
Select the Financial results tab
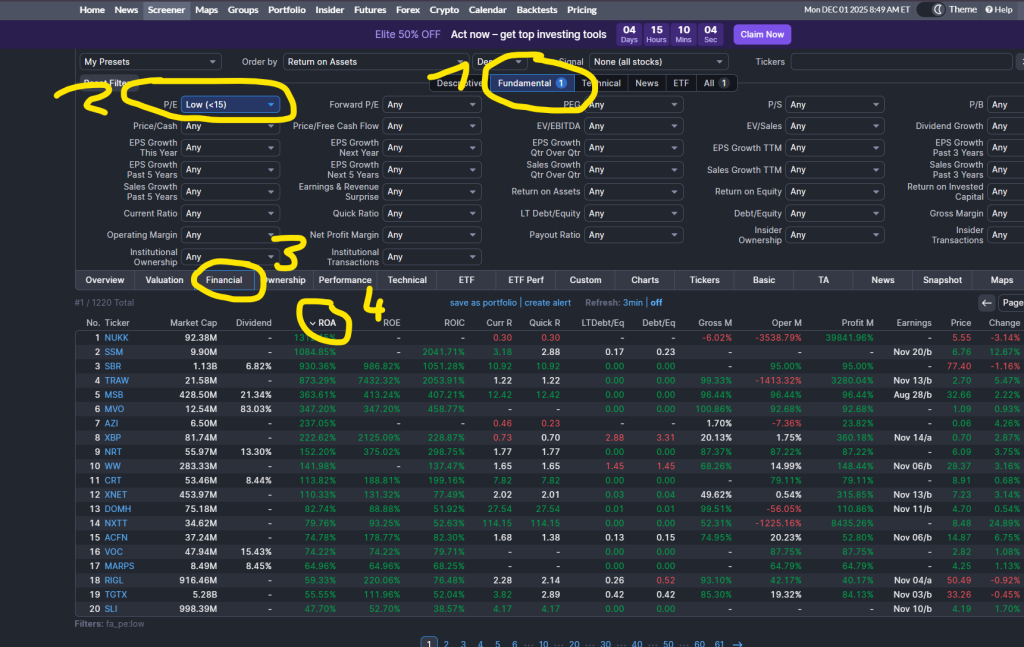[224, 280]
